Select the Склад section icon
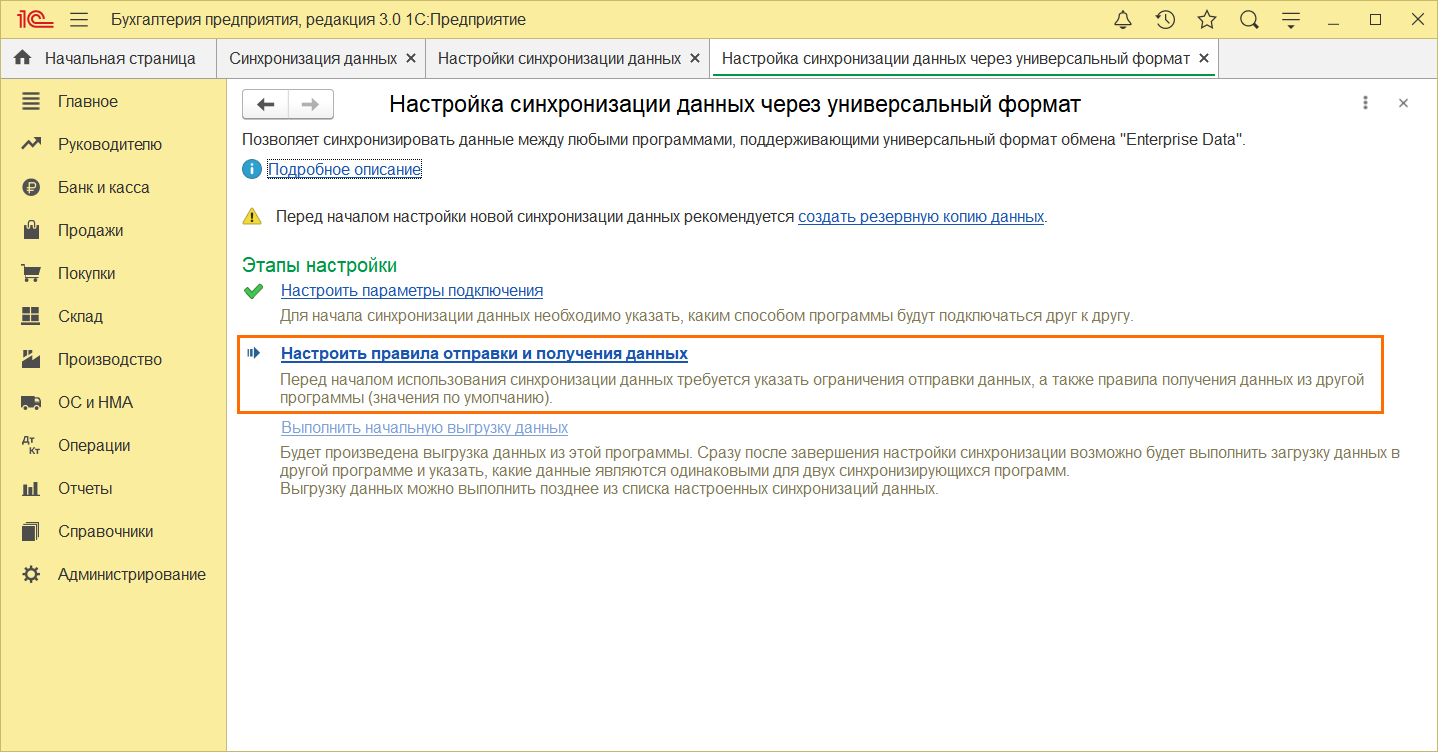Screen dimensions: 1438x752 pyautogui.click(x=31, y=315)
